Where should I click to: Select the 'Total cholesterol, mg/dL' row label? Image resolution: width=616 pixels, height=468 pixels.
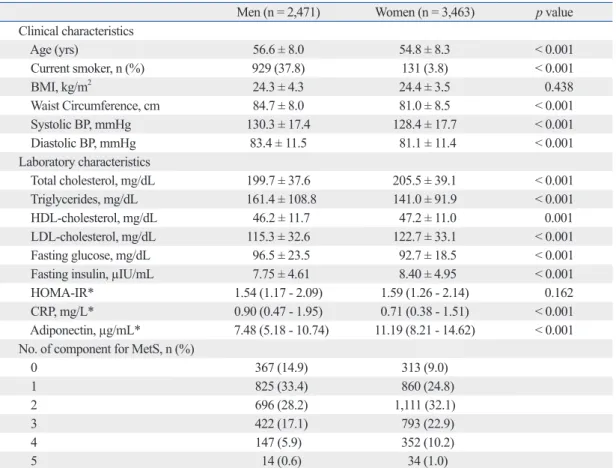(x=92, y=181)
